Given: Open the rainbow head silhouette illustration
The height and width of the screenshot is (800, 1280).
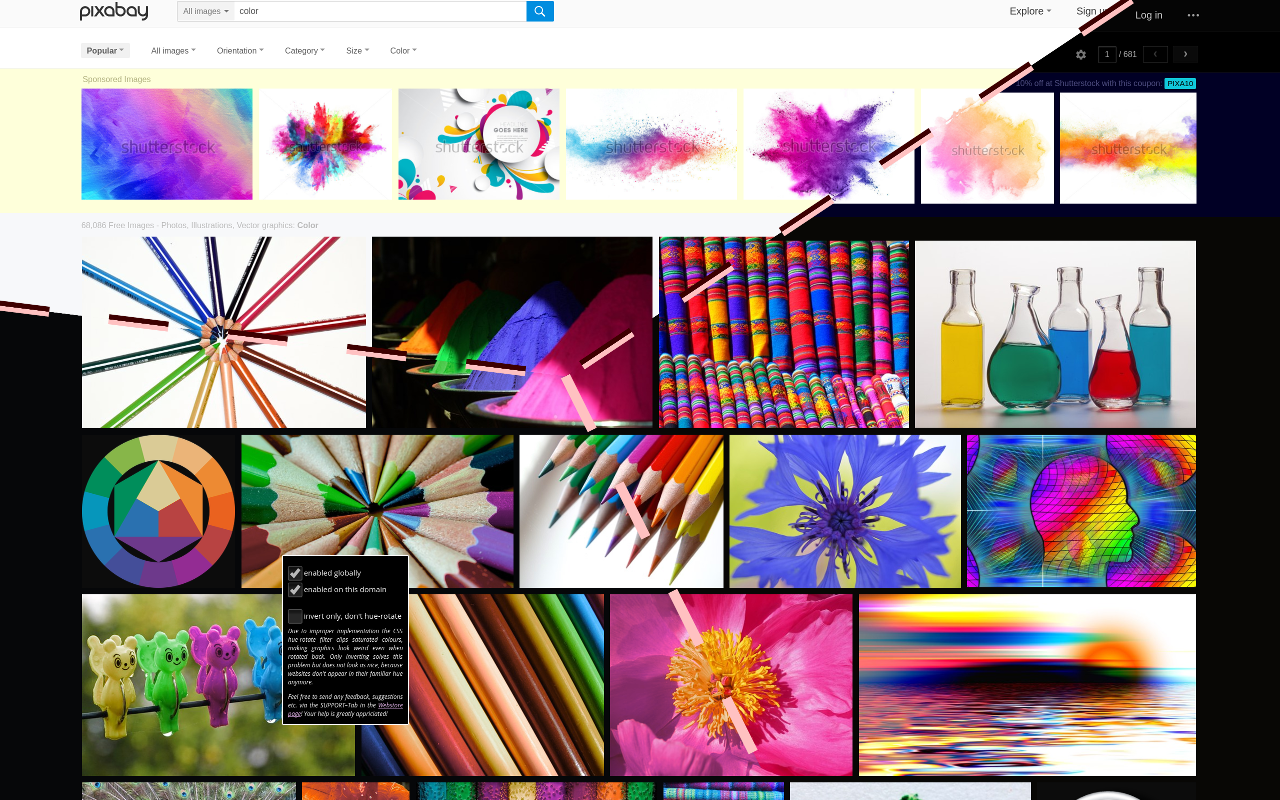Looking at the screenshot, I should tap(1081, 511).
